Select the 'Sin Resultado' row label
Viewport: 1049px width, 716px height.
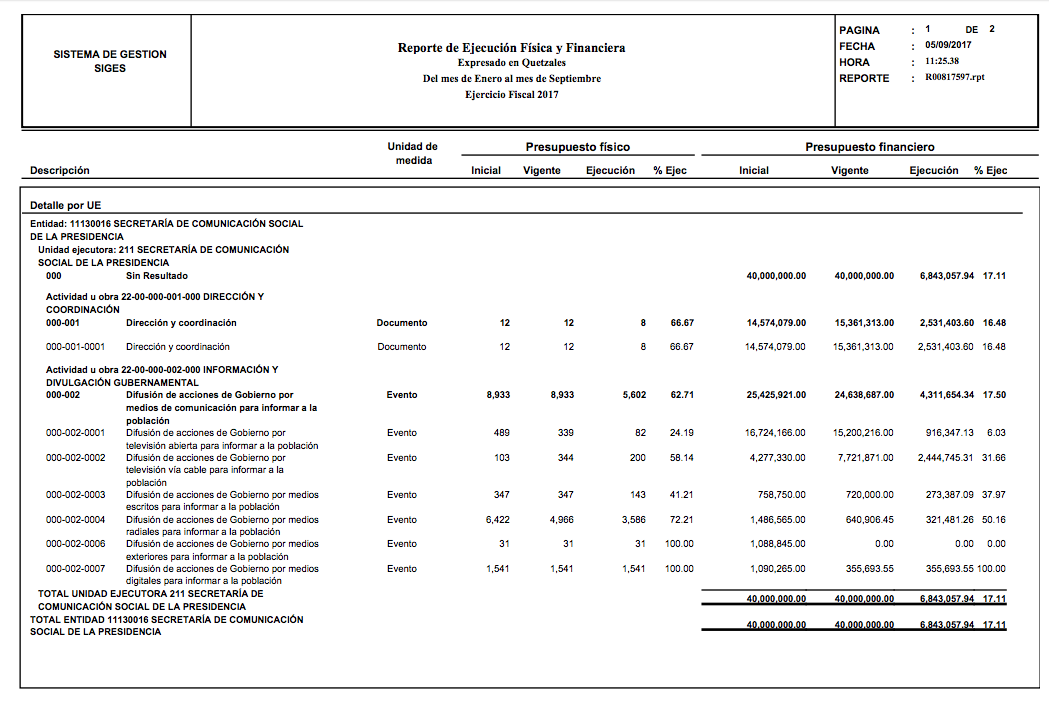pyautogui.click(x=156, y=276)
